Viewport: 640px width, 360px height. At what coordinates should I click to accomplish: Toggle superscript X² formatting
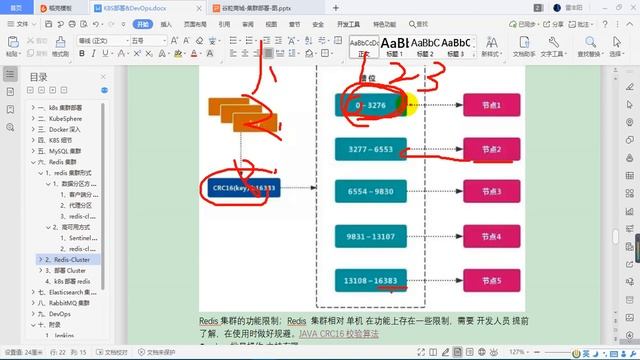[138, 53]
